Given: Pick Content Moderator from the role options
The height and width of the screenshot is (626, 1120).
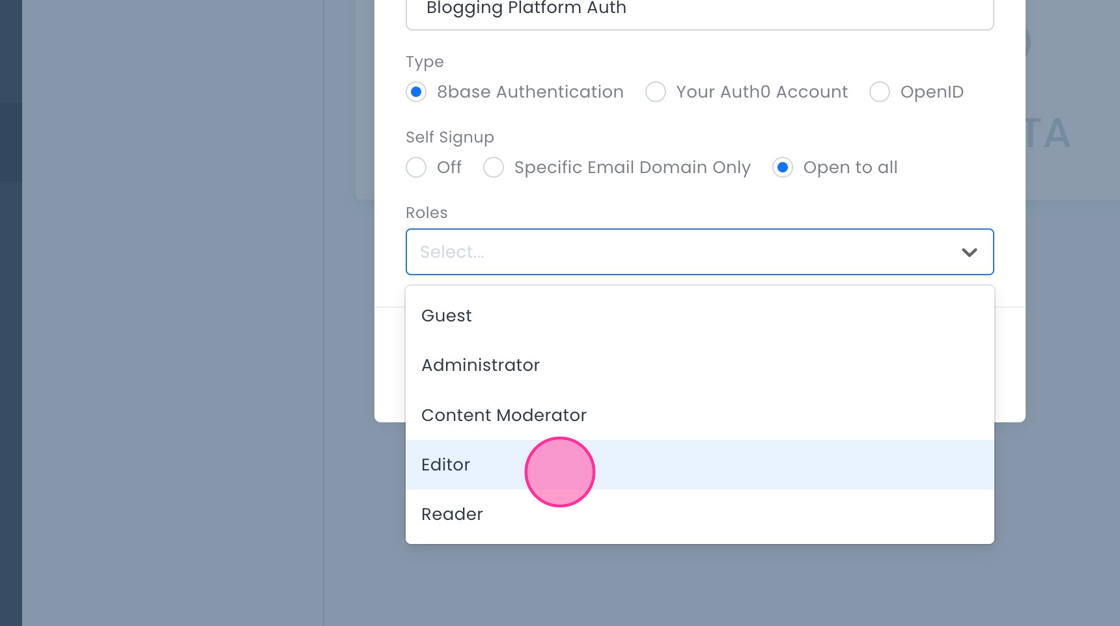Looking at the screenshot, I should tap(503, 414).
